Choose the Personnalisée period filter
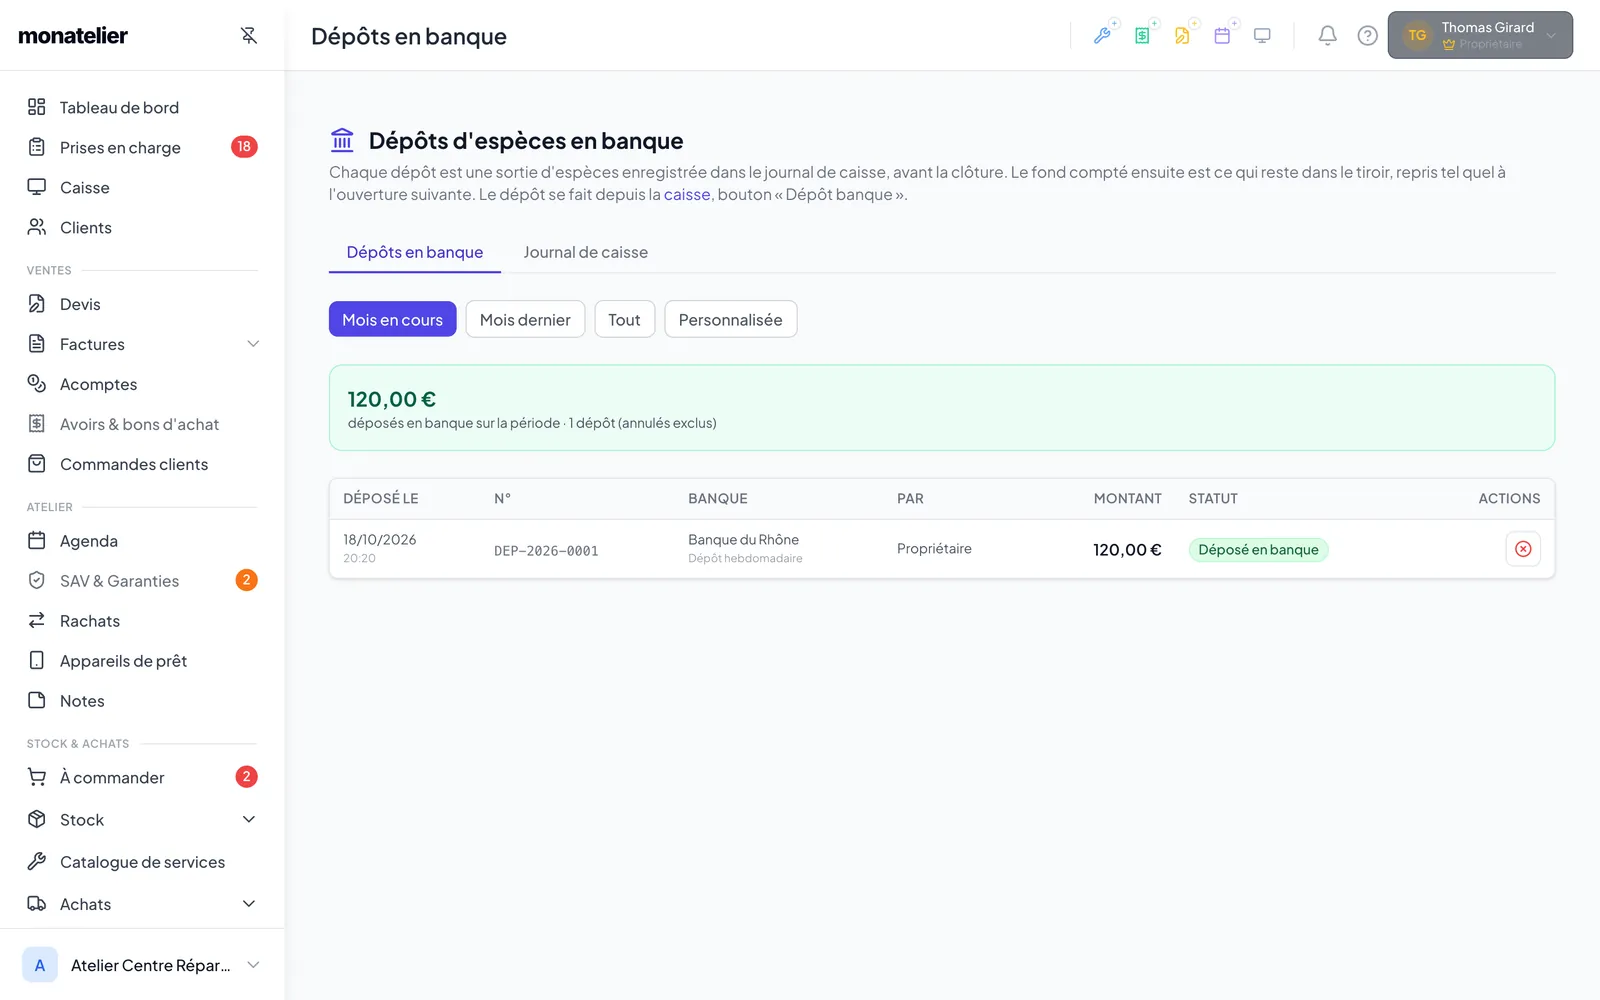The image size is (1600, 1000). pos(731,320)
